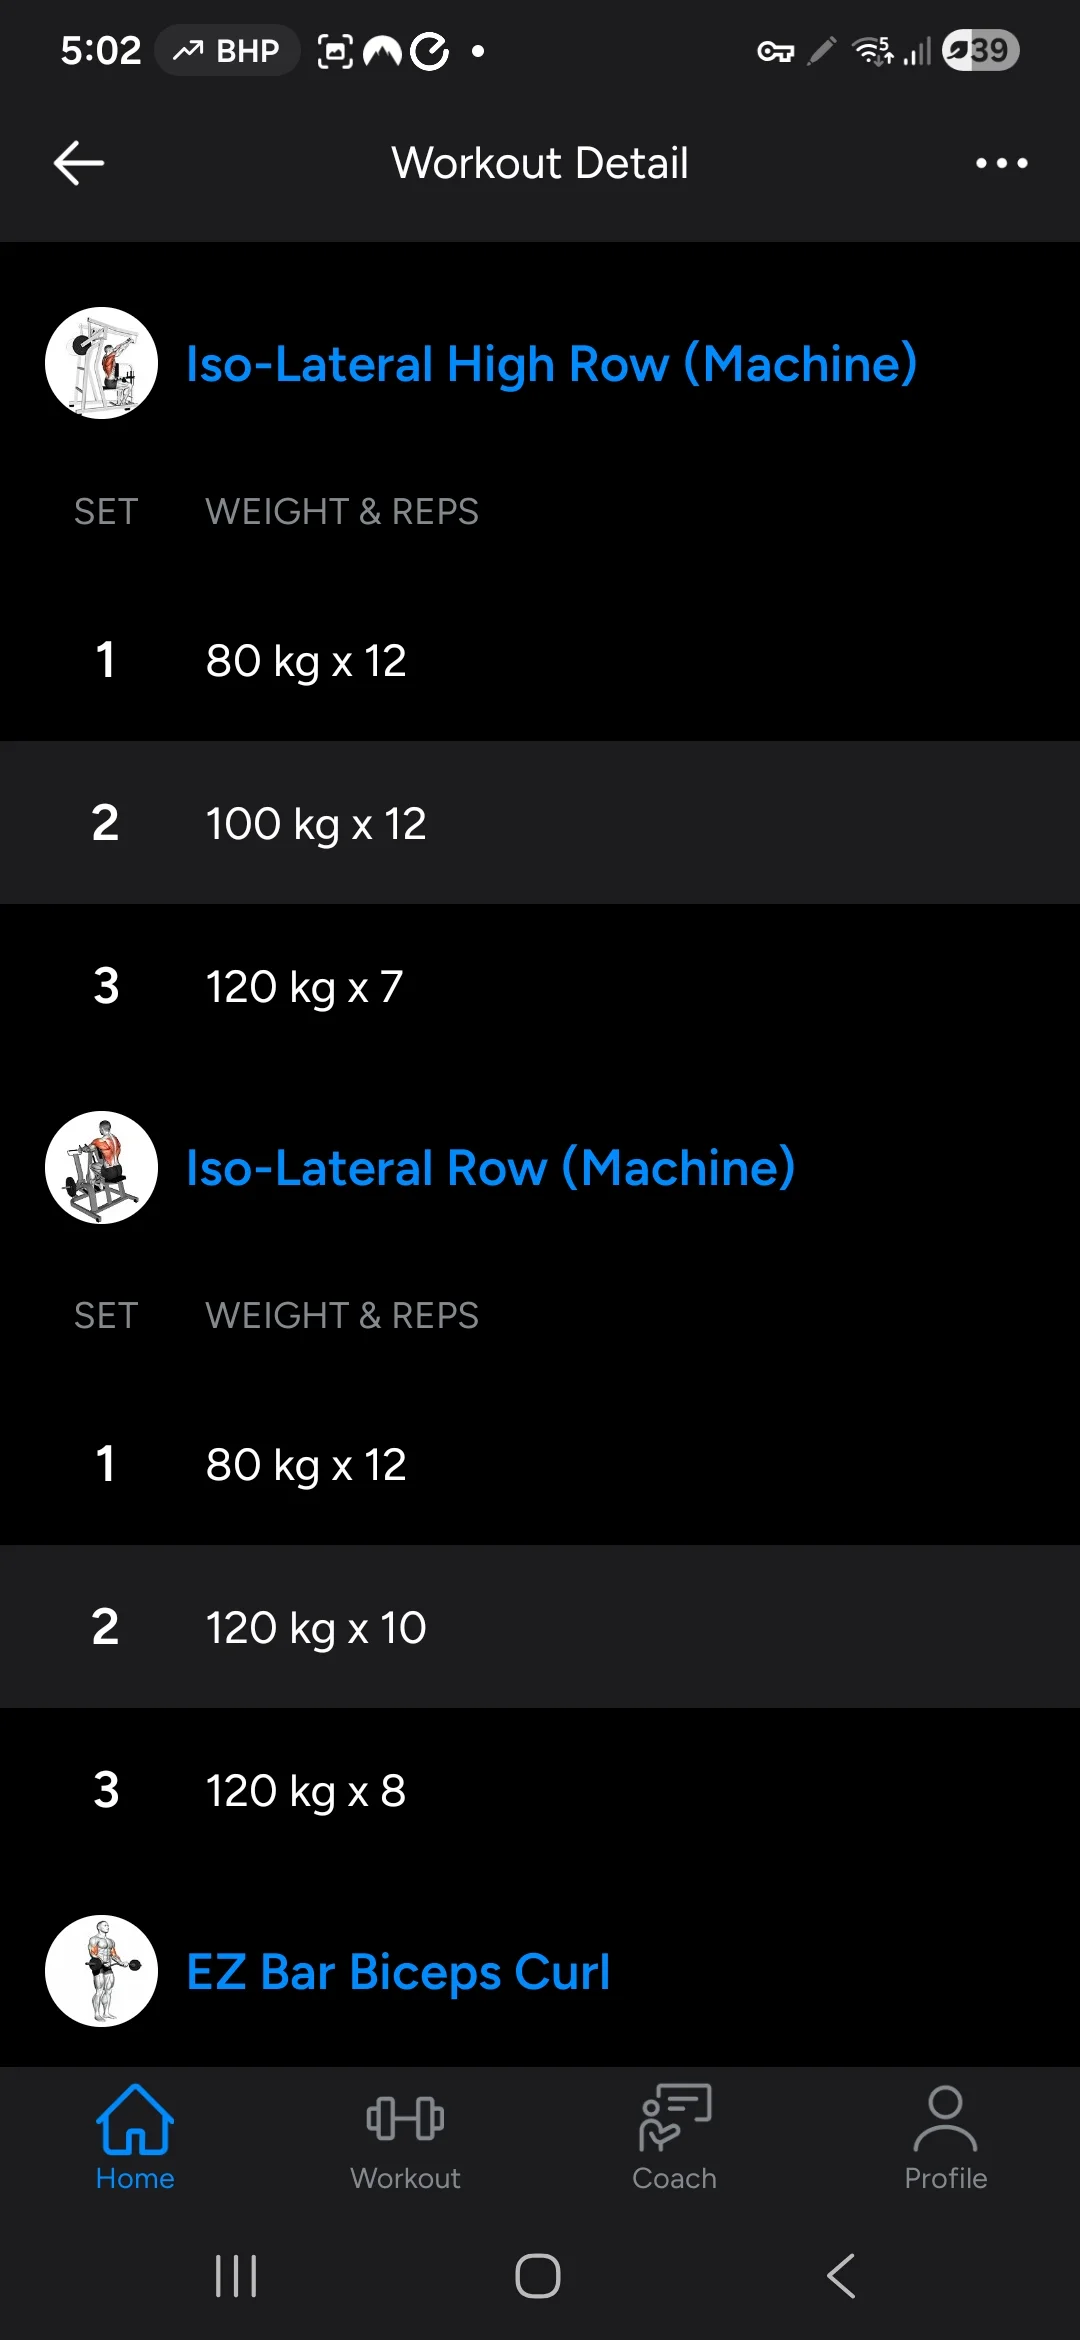Viewport: 1080px width, 2340px height.
Task: Go to the Home tab
Action: coord(135,2138)
